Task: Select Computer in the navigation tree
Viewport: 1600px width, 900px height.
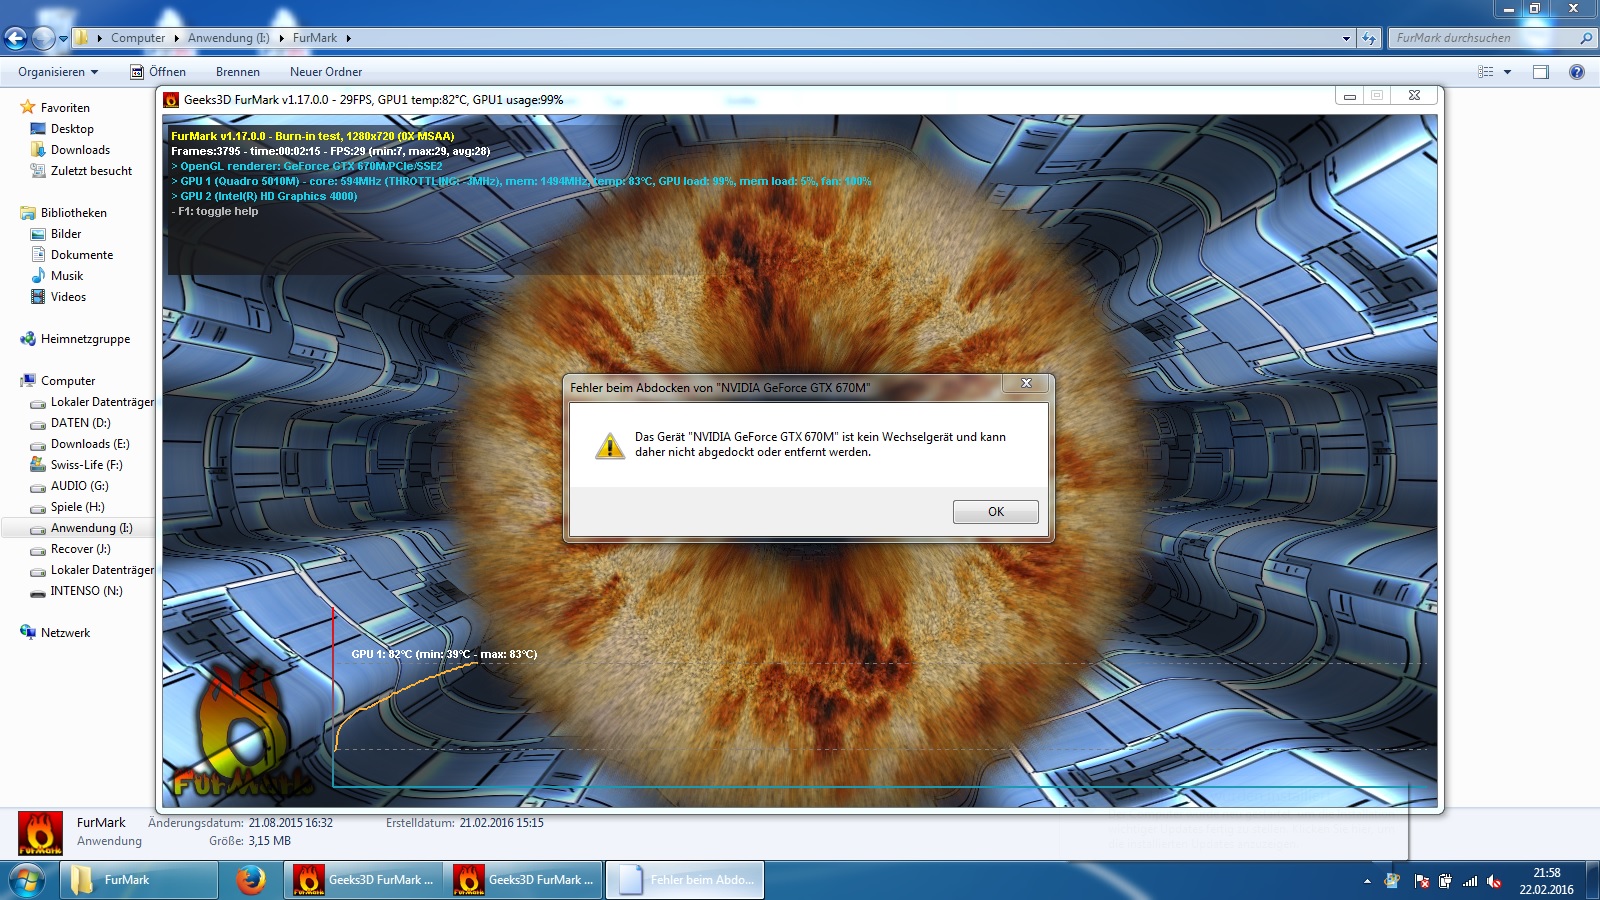Action: 68,381
